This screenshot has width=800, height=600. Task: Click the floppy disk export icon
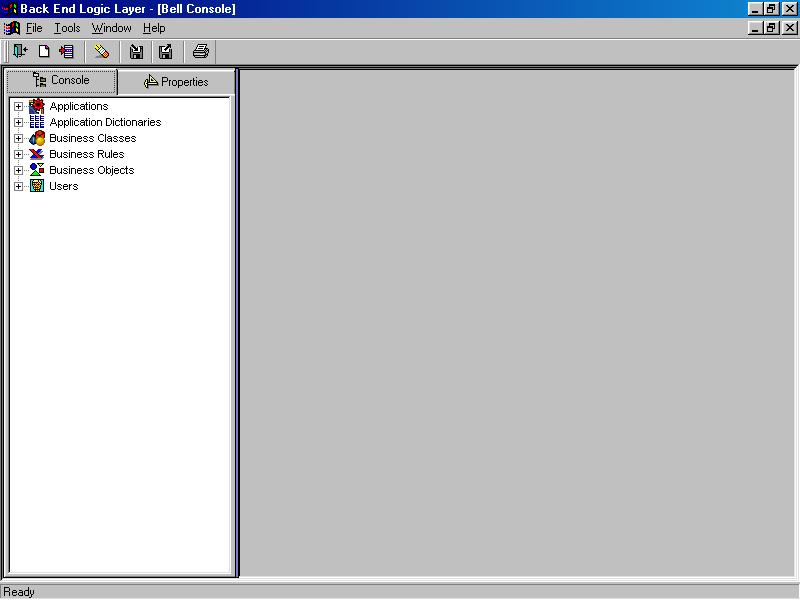166,52
